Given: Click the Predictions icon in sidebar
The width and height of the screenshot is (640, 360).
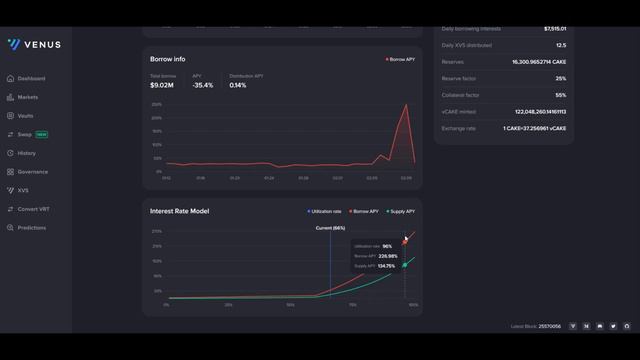Looking at the screenshot, I should coord(10,228).
